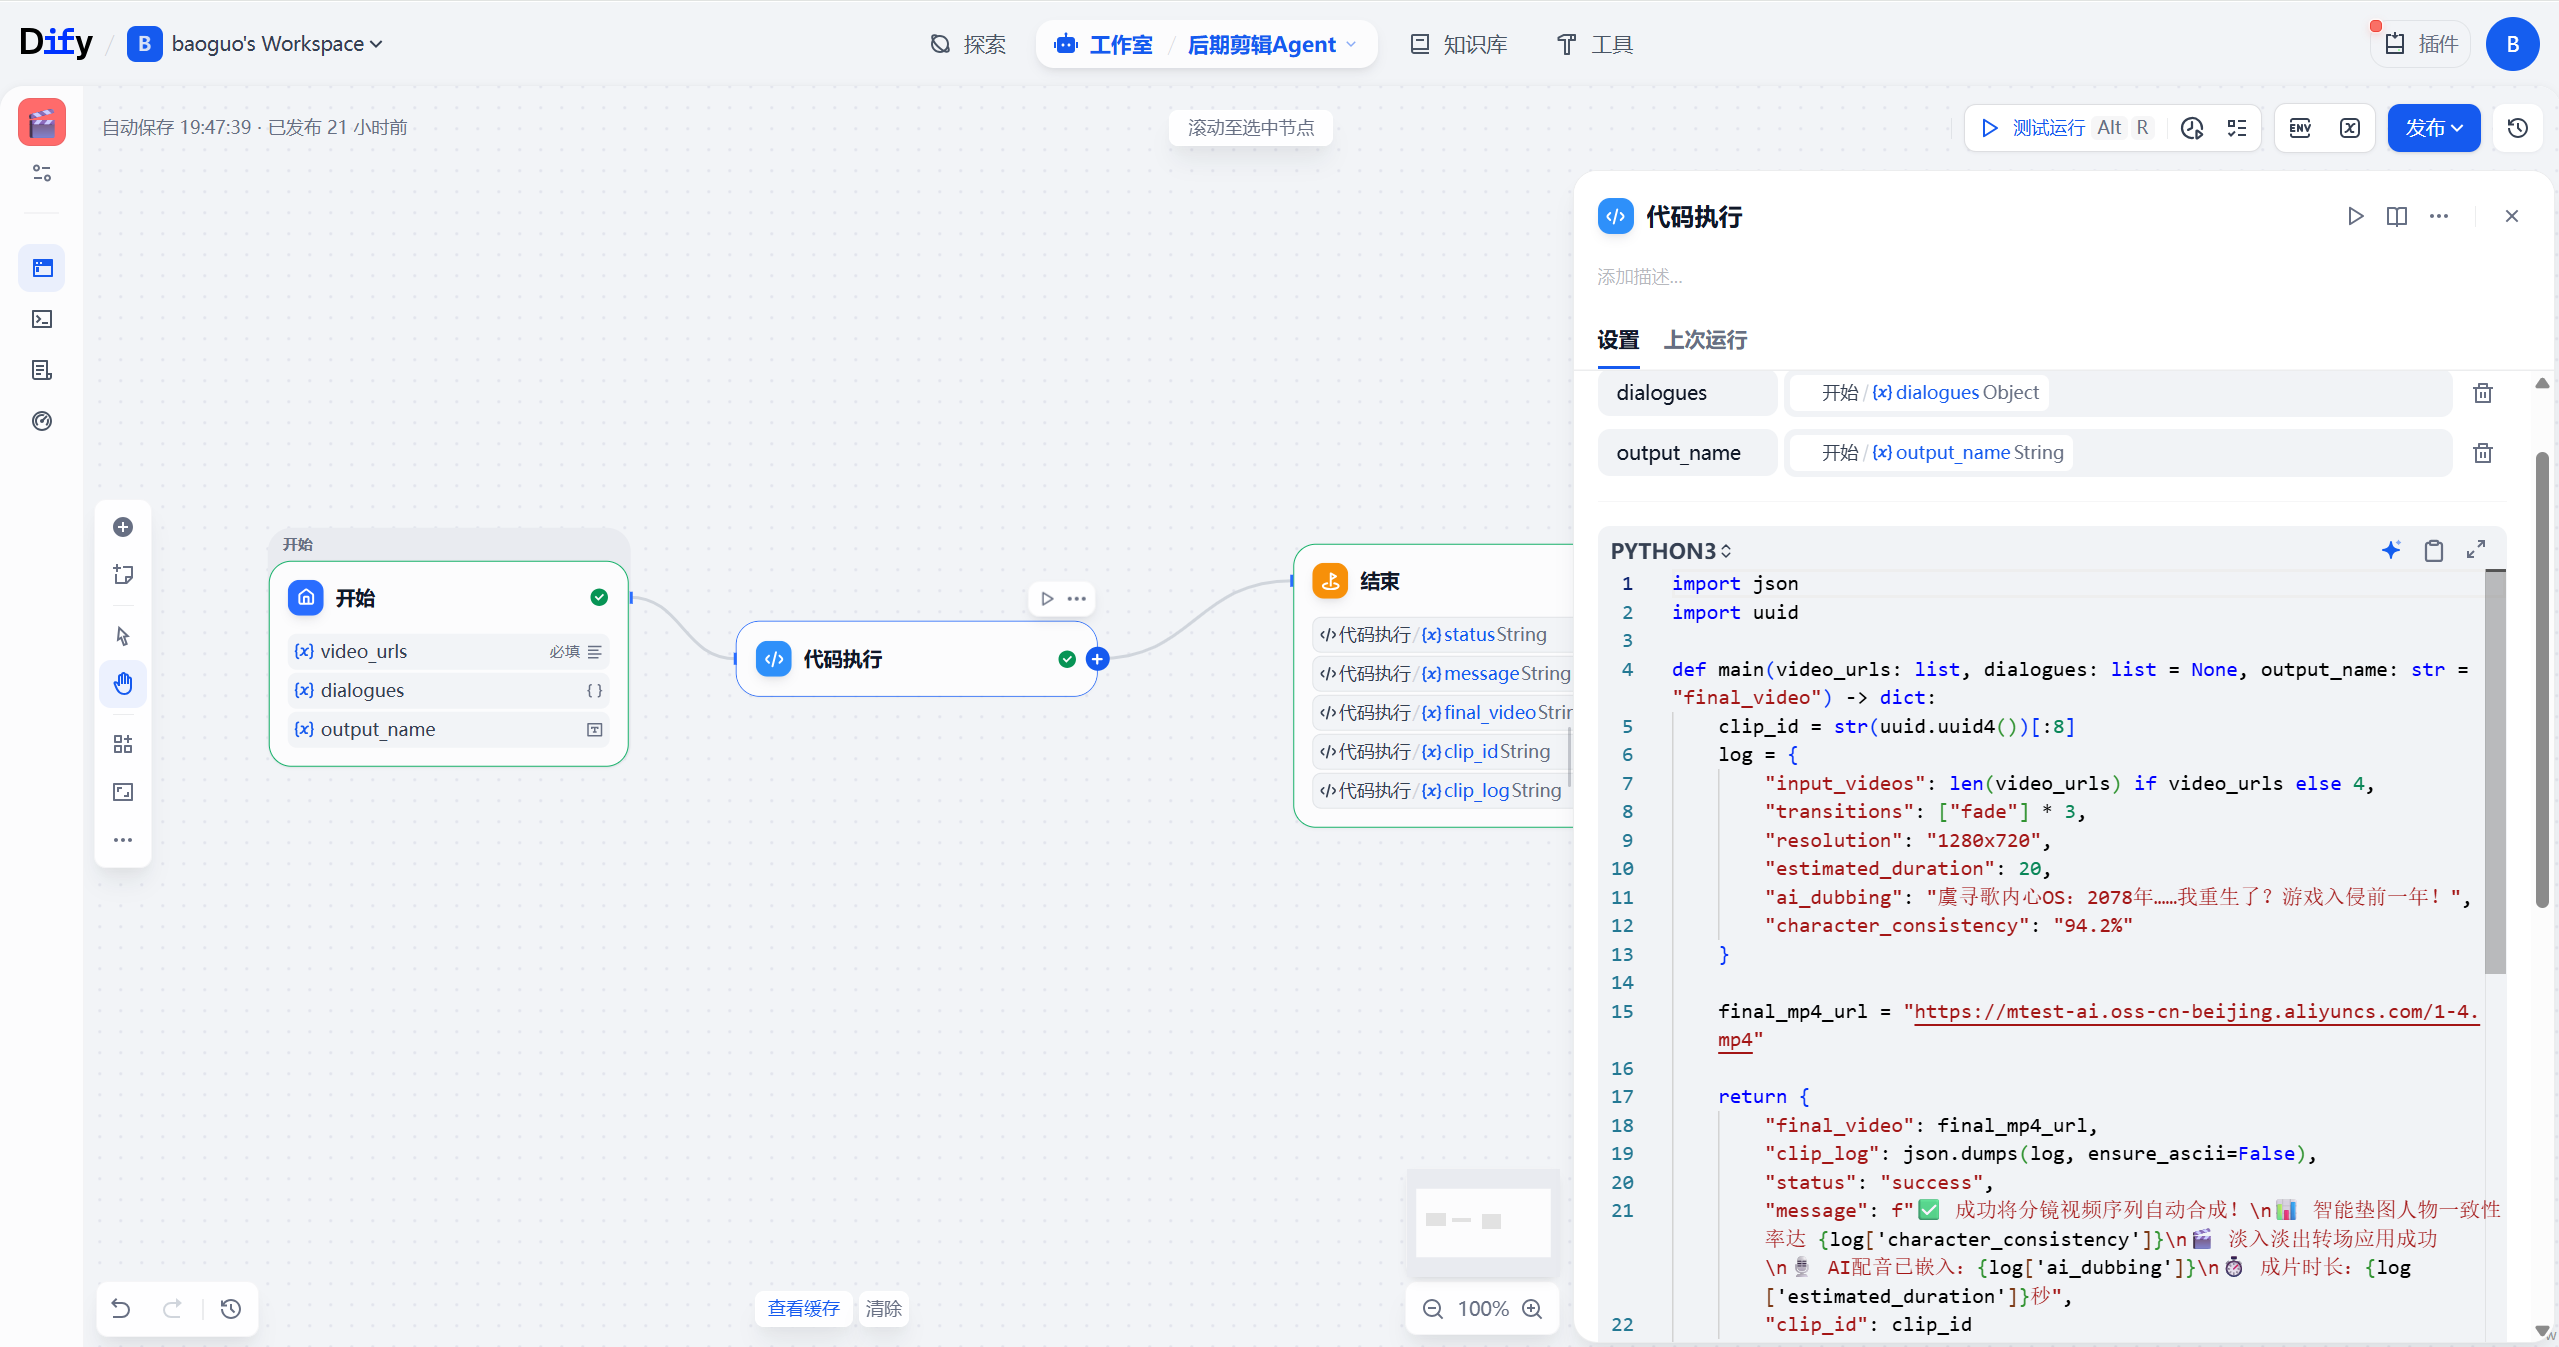Click the AI code generator sparkle icon
The image size is (2559, 1347).
click(x=2391, y=550)
